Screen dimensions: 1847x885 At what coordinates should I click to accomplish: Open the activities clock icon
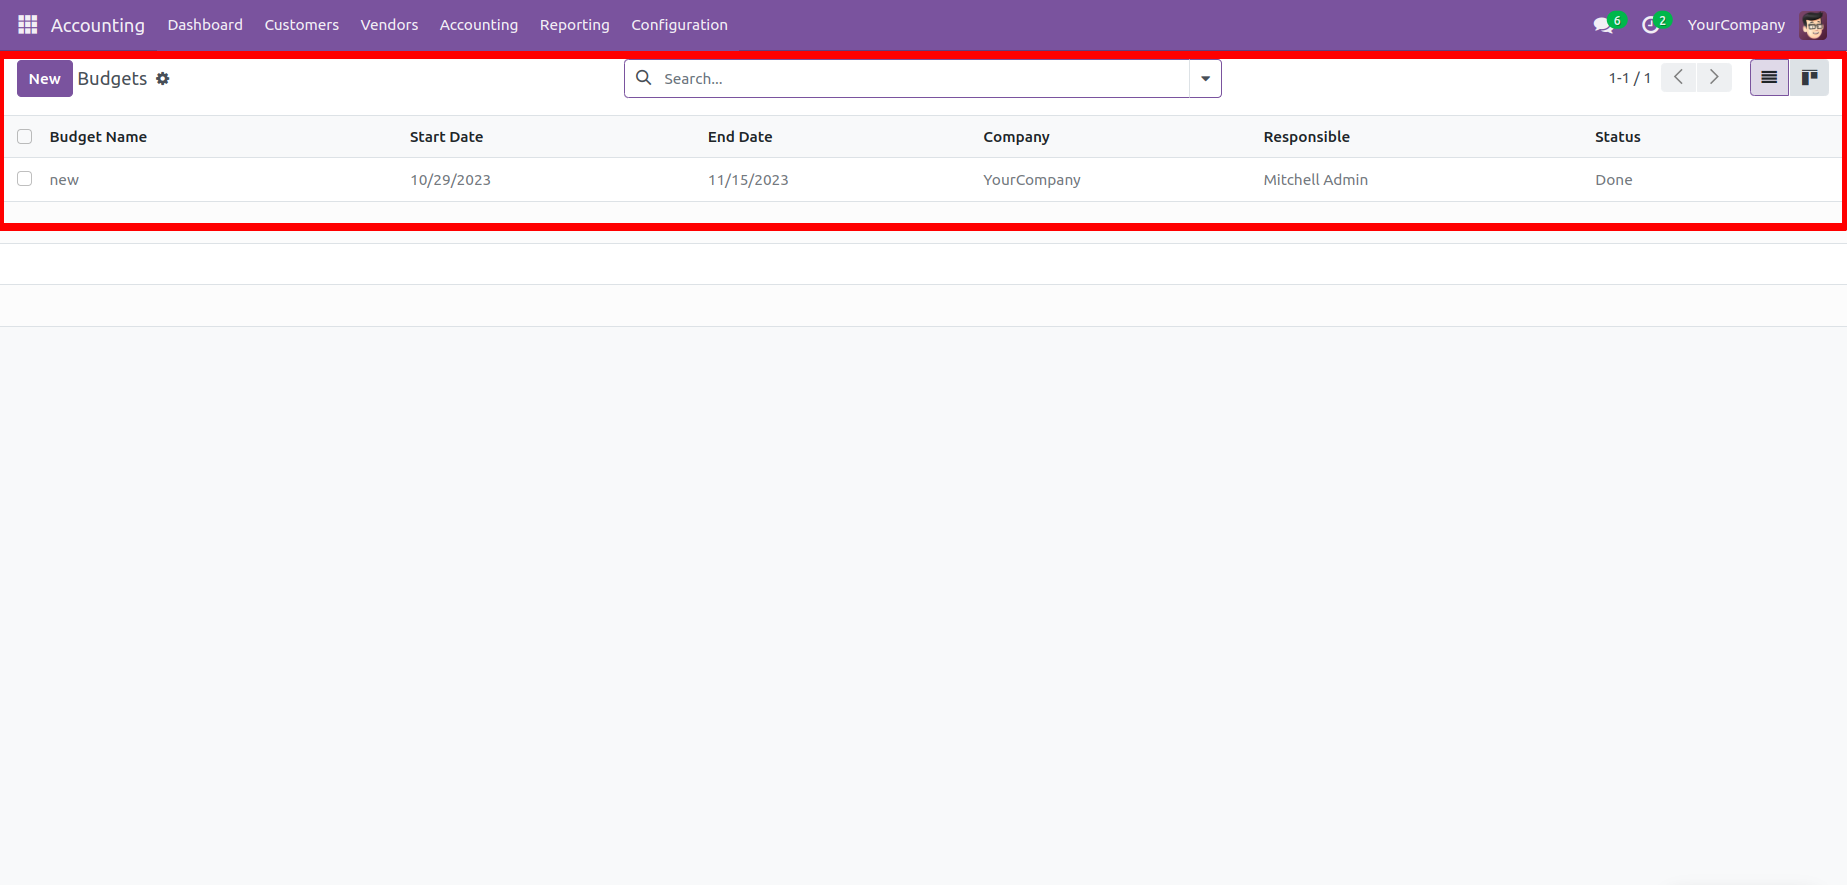click(x=1650, y=25)
